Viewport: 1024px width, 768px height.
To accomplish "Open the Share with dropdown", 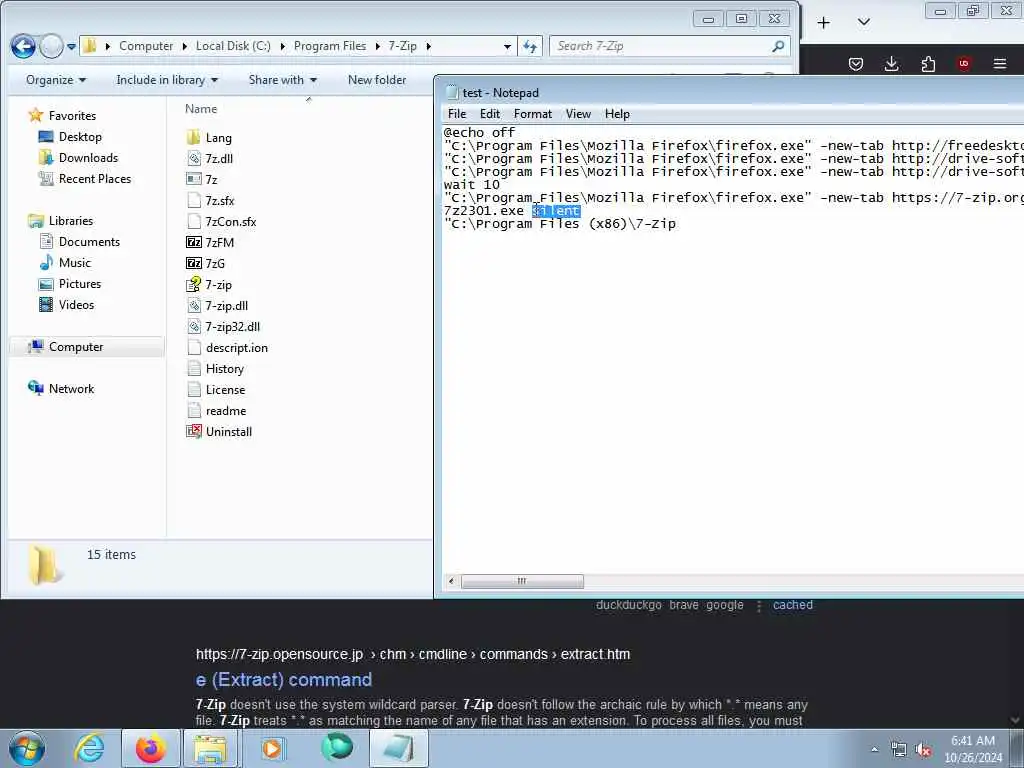I will pos(282,80).
